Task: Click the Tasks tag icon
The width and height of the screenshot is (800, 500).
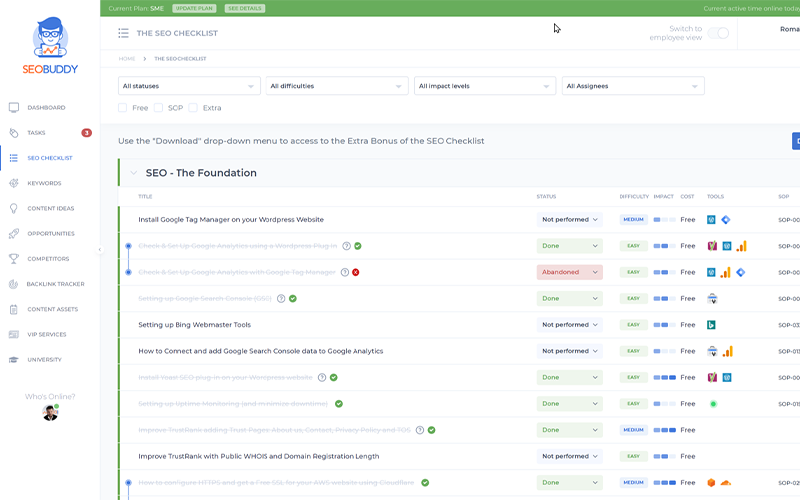Action: [14, 133]
